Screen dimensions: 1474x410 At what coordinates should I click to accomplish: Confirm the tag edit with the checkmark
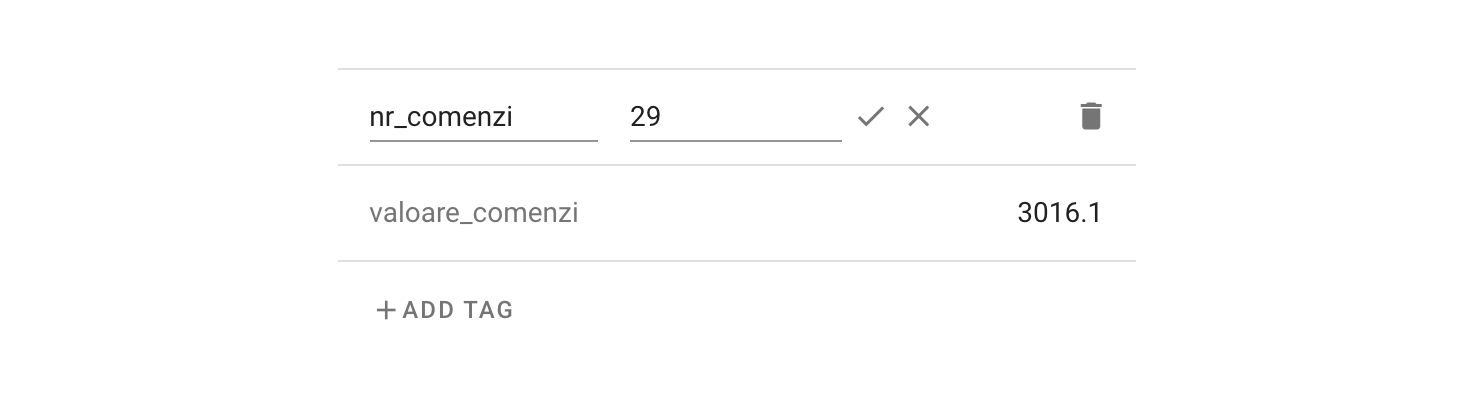click(x=871, y=117)
